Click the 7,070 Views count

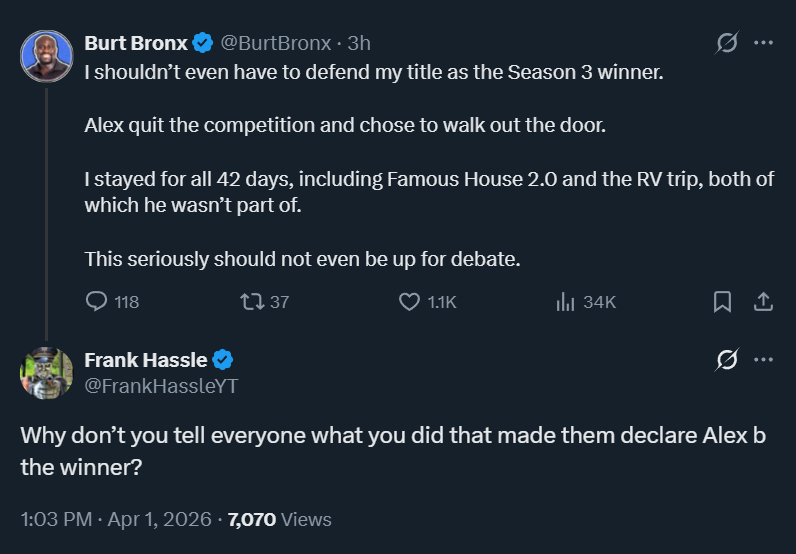coord(280,519)
